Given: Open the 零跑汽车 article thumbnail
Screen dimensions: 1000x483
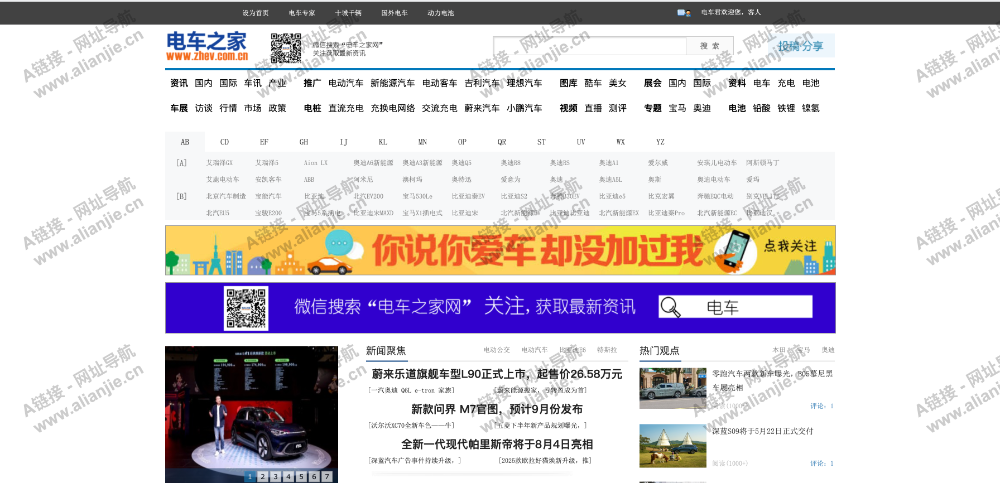Looking at the screenshot, I should 673,388.
